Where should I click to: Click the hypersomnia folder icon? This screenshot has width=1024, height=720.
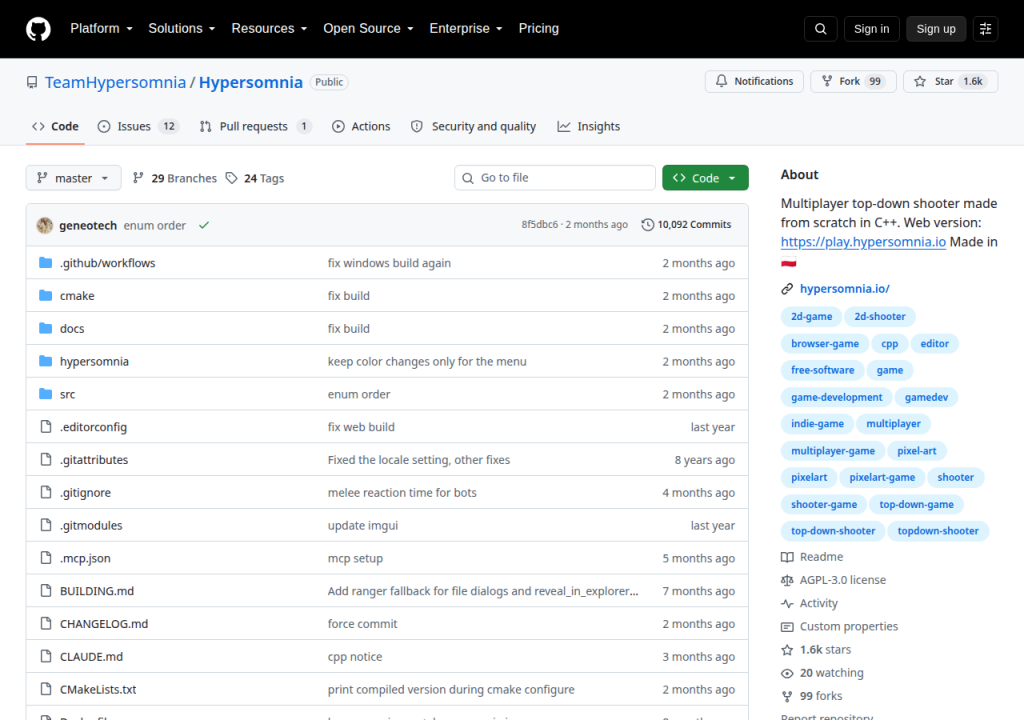[x=45, y=361]
